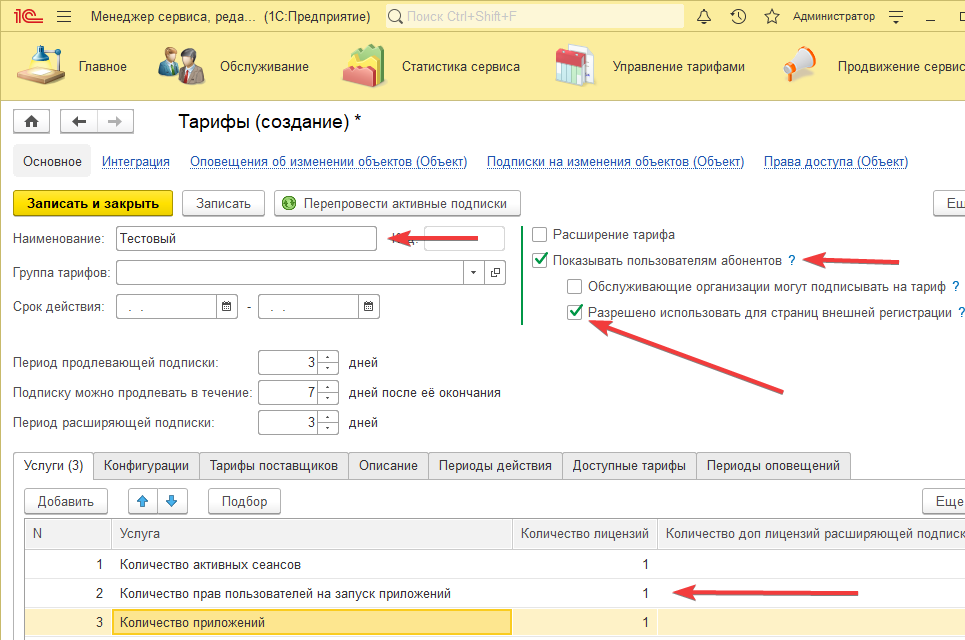Open the hamburger main menu
The height and width of the screenshot is (640, 965).
(x=64, y=17)
